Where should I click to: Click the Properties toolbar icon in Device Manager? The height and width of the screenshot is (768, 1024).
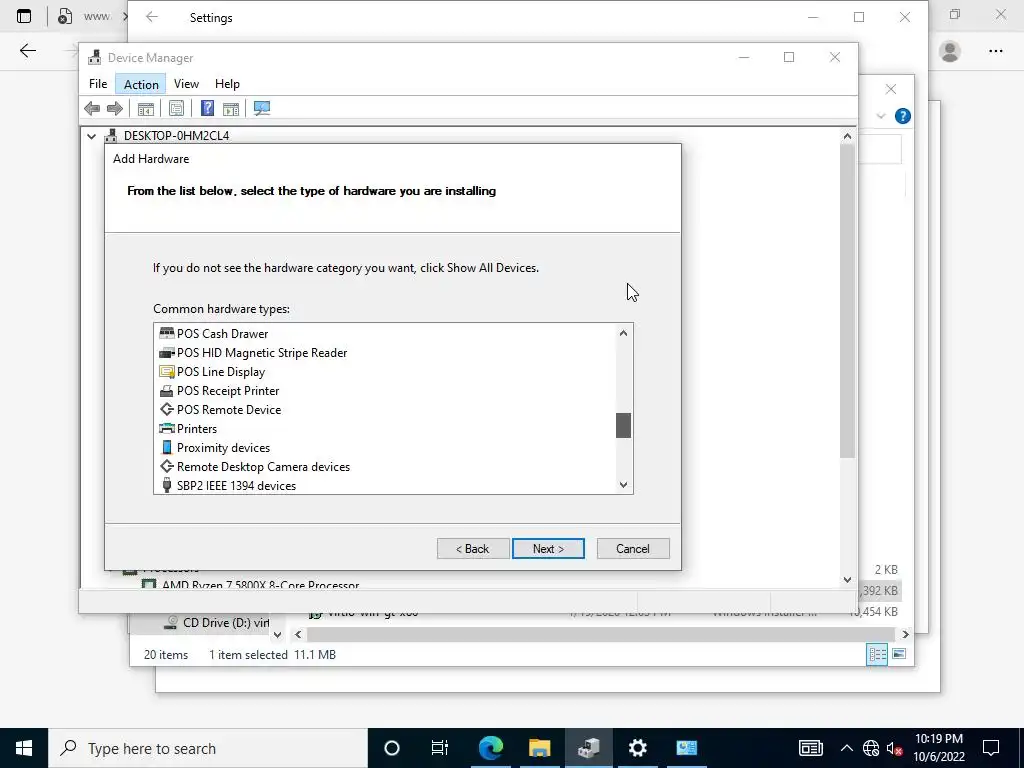(176, 108)
